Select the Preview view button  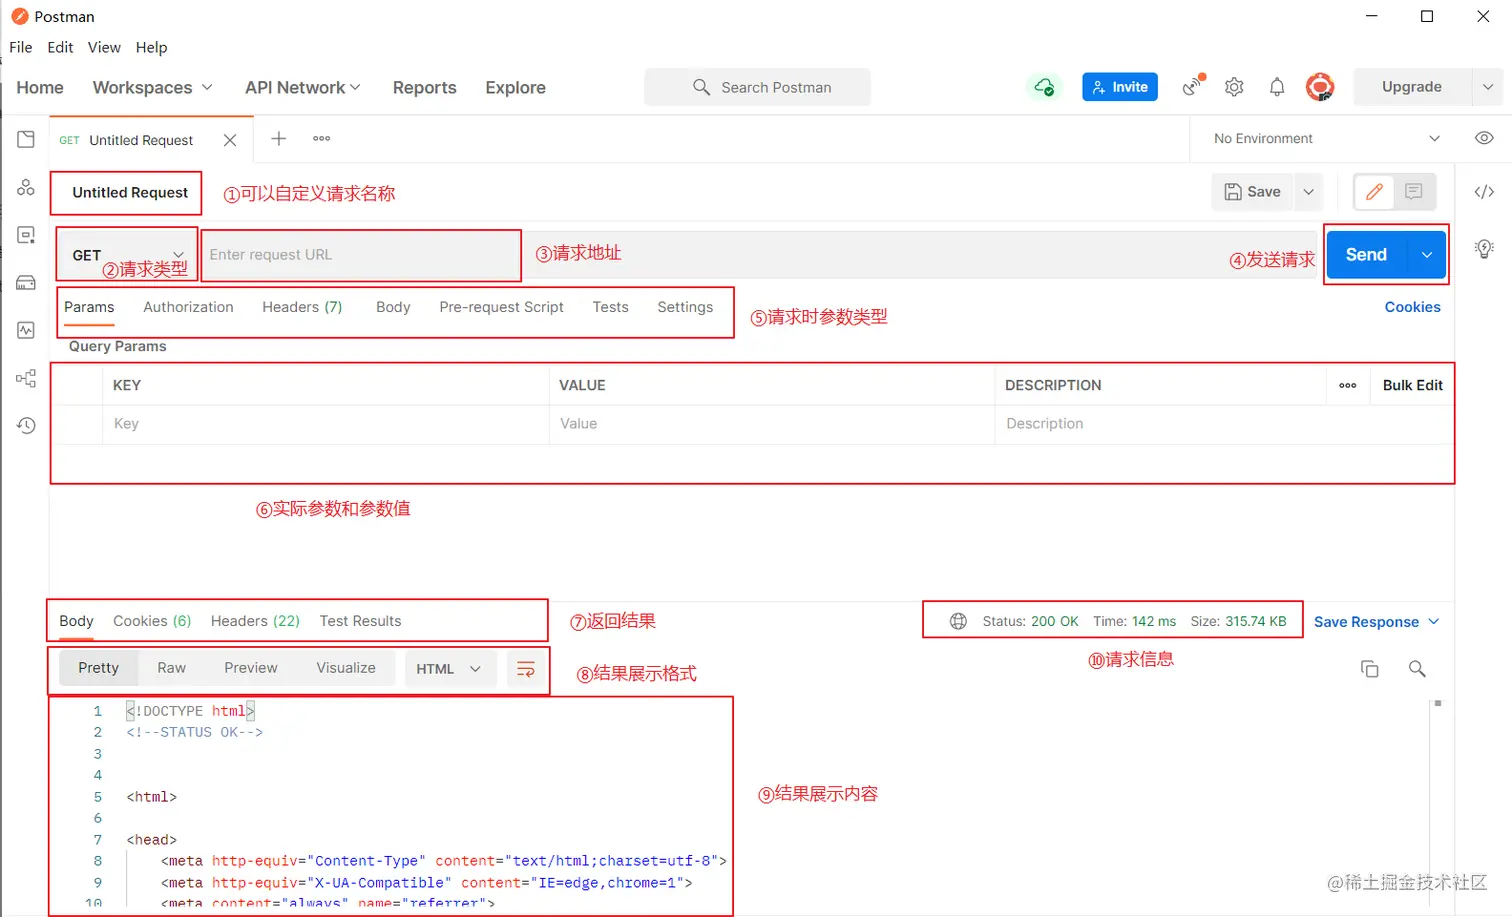[x=251, y=668]
